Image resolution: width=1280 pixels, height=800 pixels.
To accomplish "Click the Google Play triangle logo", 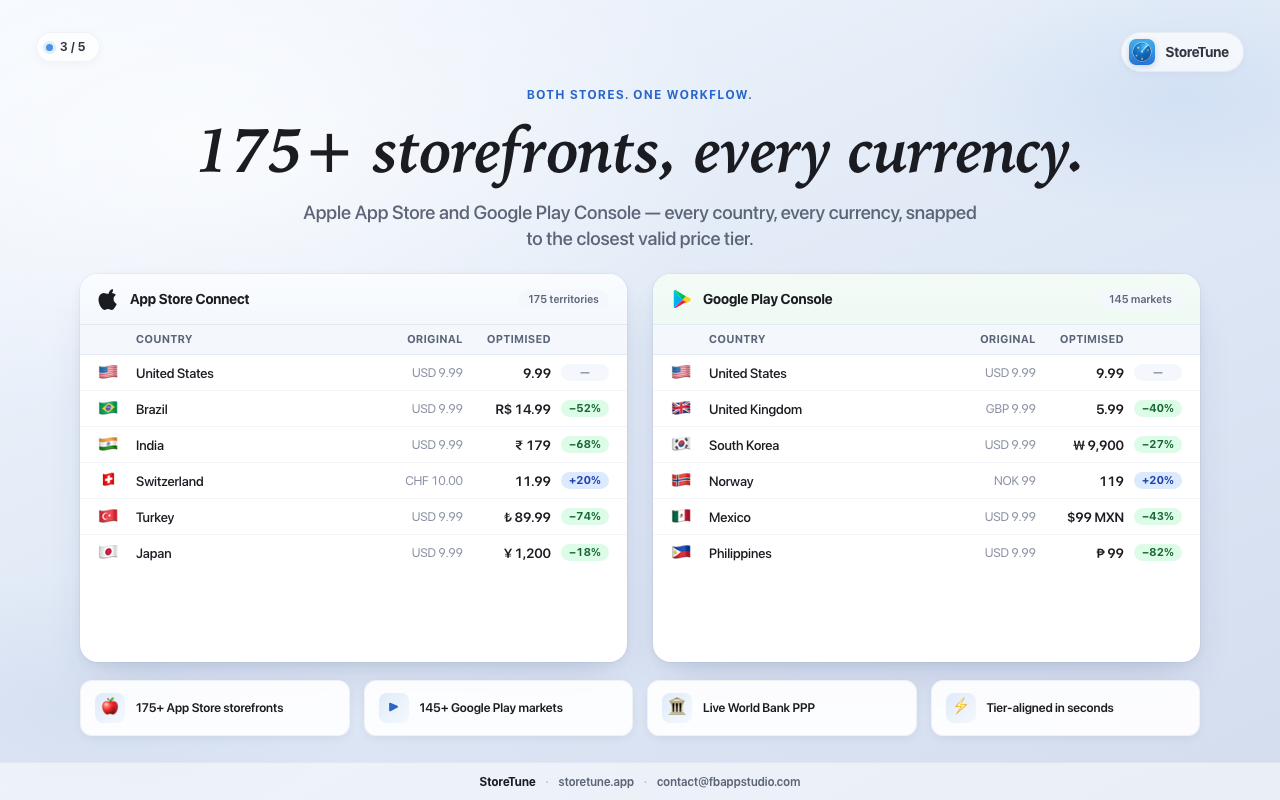I will click(681, 298).
